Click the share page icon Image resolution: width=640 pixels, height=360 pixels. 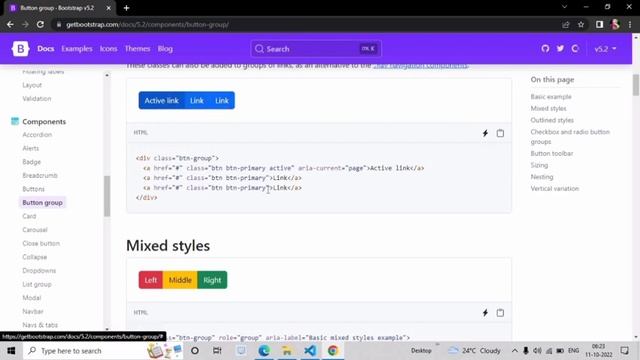[566, 24]
